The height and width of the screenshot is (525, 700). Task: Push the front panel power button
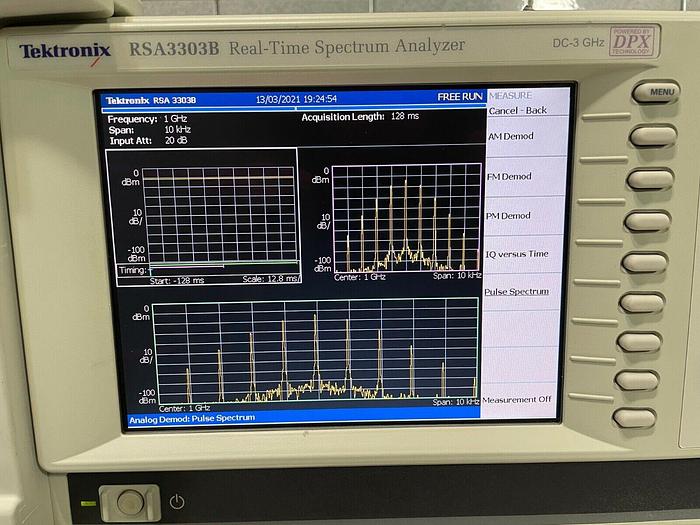point(129,503)
